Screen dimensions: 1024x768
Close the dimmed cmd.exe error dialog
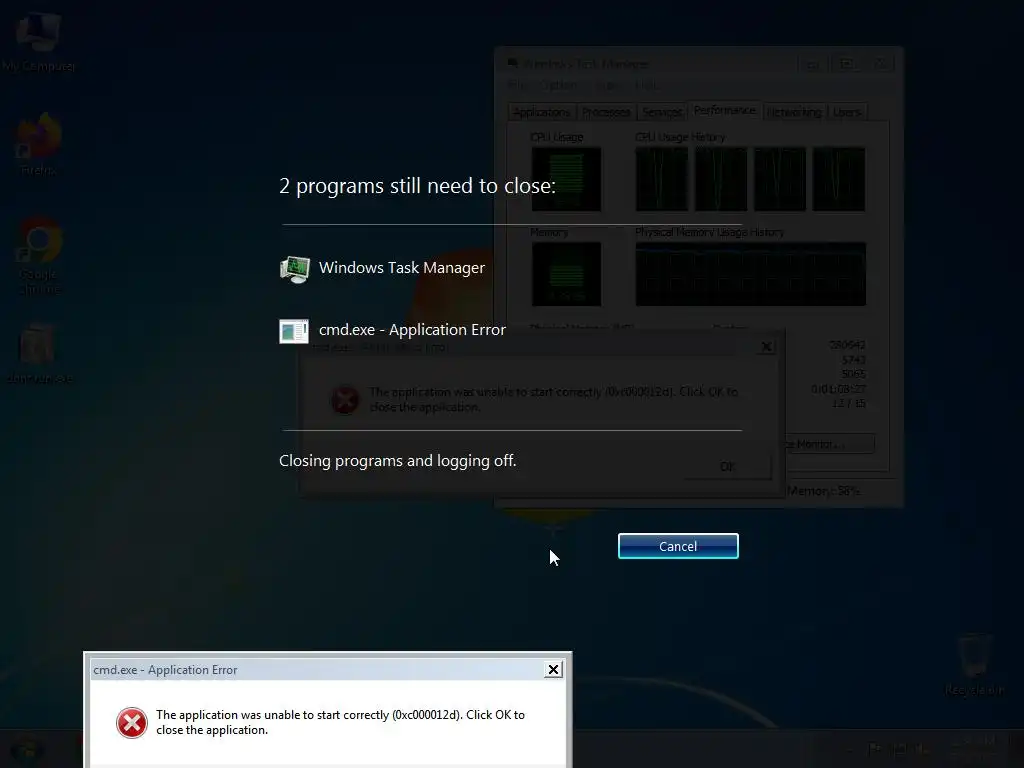767,347
